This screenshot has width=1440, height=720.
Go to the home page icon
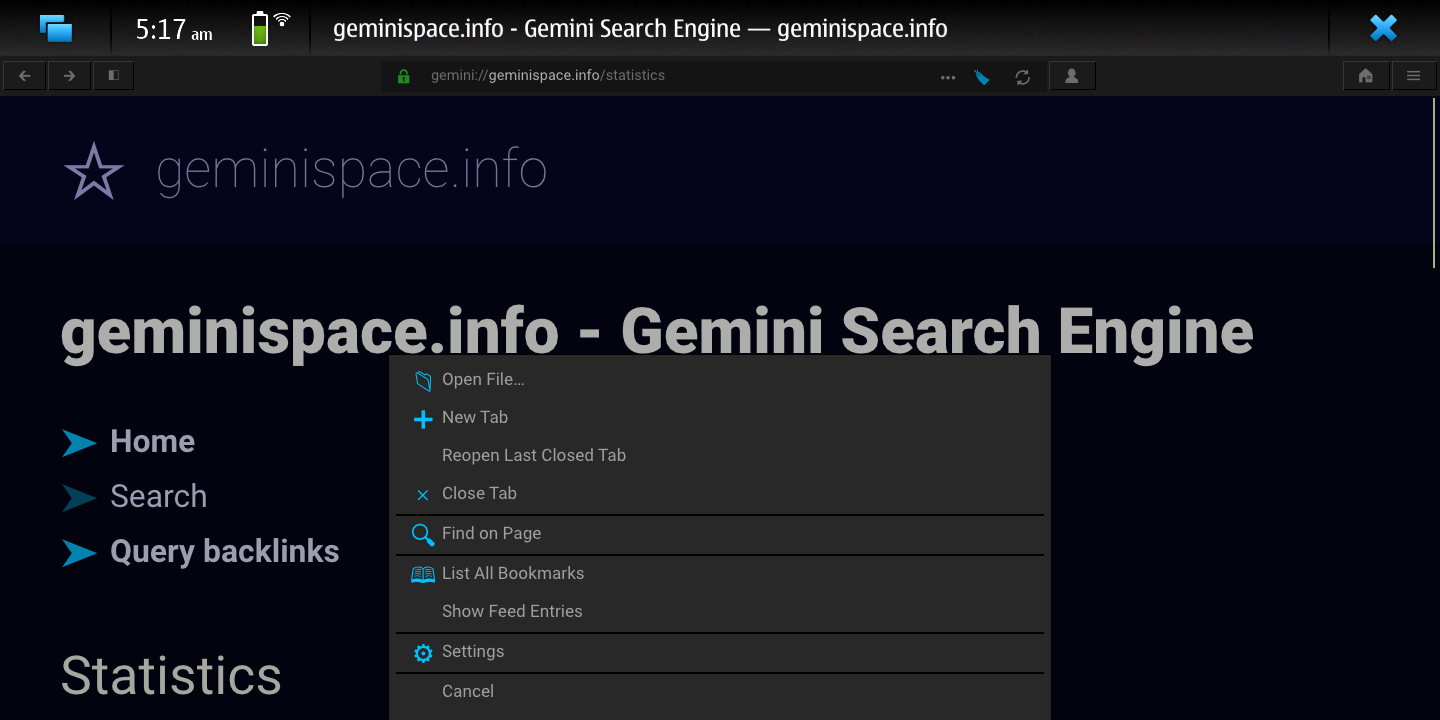(x=1365, y=76)
